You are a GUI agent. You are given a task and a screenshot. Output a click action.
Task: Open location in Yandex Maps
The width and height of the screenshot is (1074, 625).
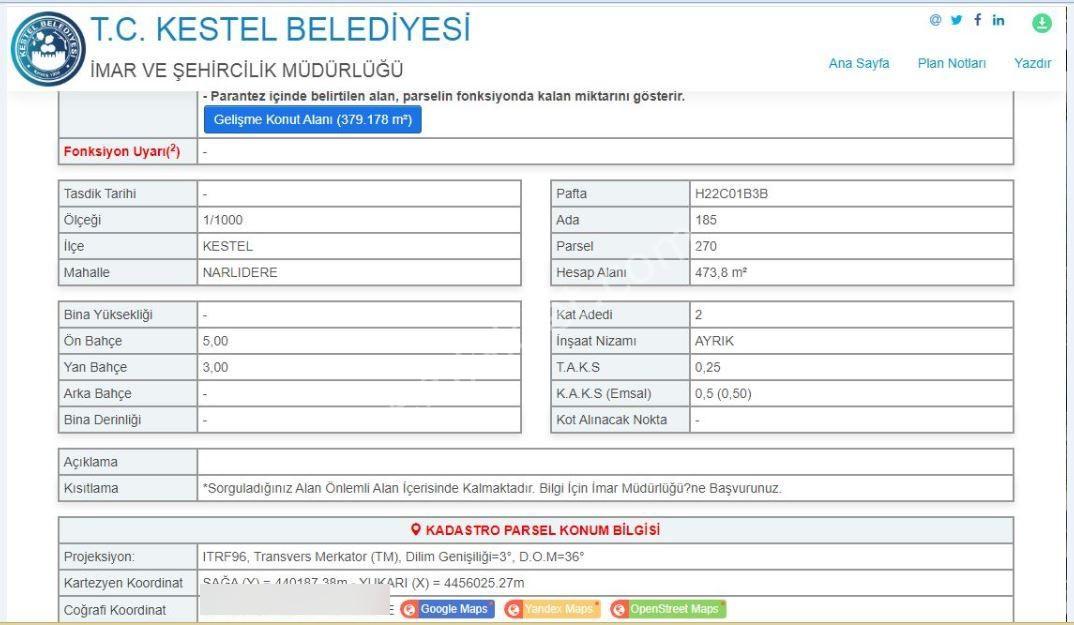coord(551,609)
